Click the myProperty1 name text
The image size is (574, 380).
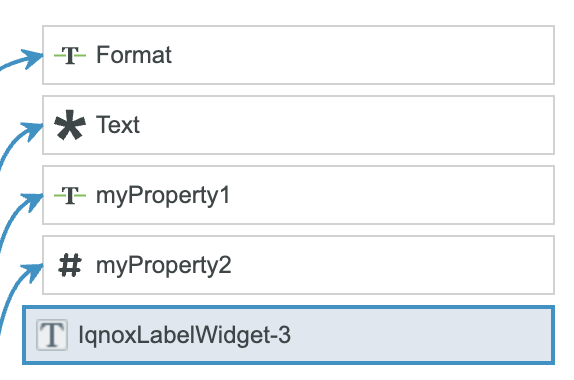[163, 196]
